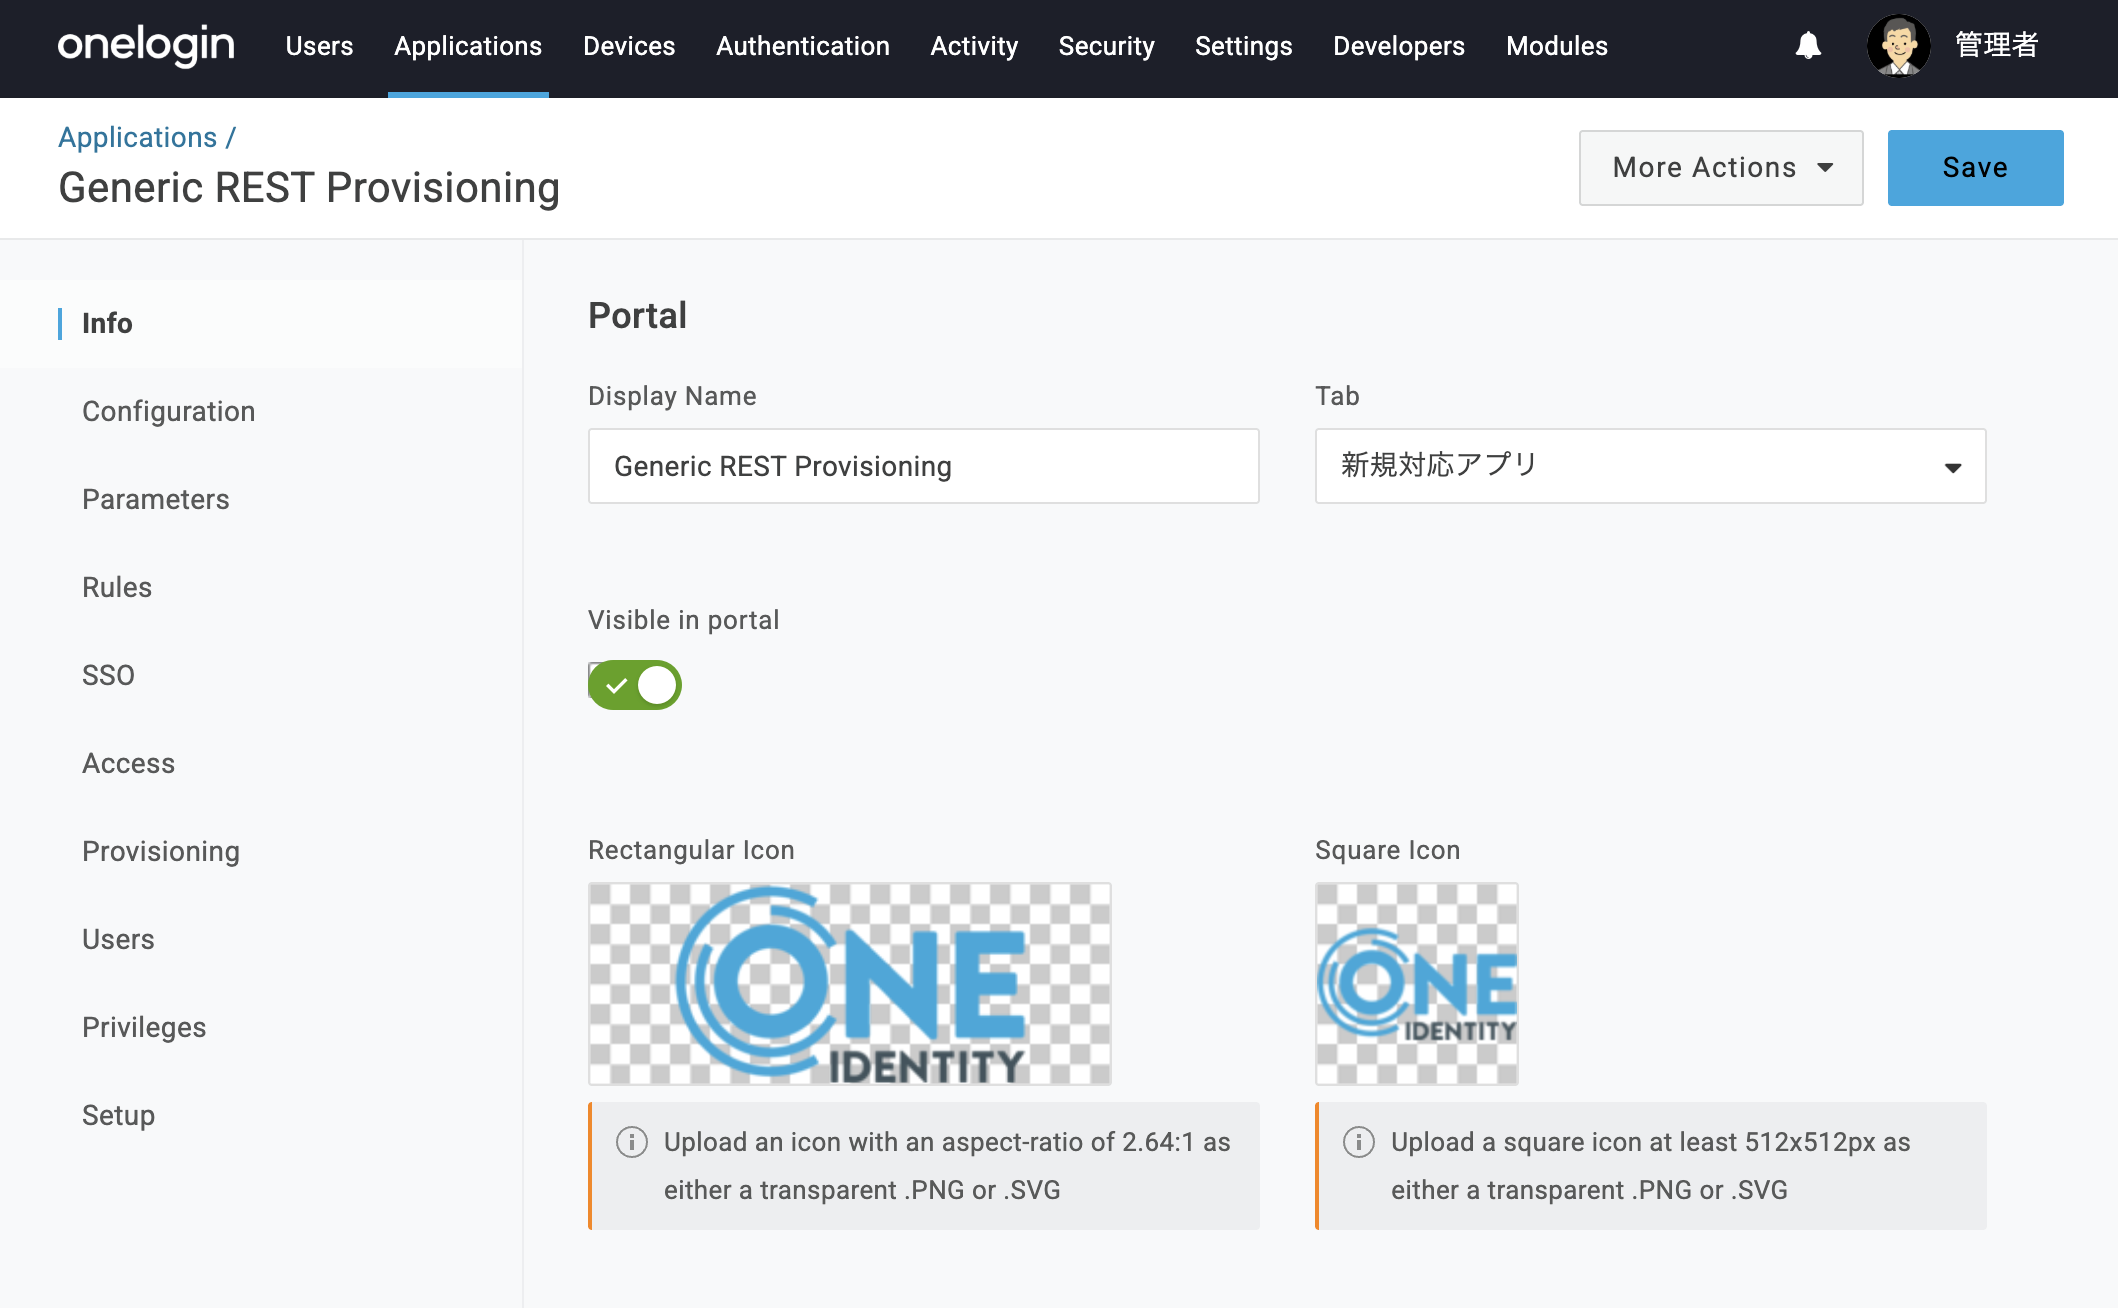Switch to the Configuration tab
This screenshot has width=2118, height=1308.
point(168,411)
